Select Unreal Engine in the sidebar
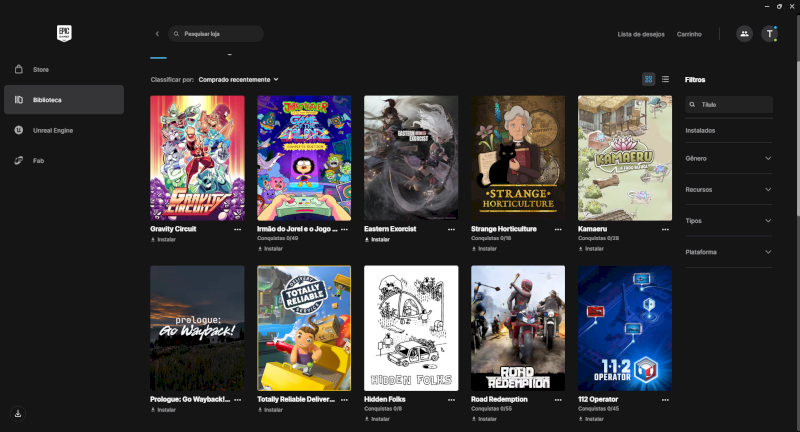Viewport: 800px width, 432px height. coord(54,130)
